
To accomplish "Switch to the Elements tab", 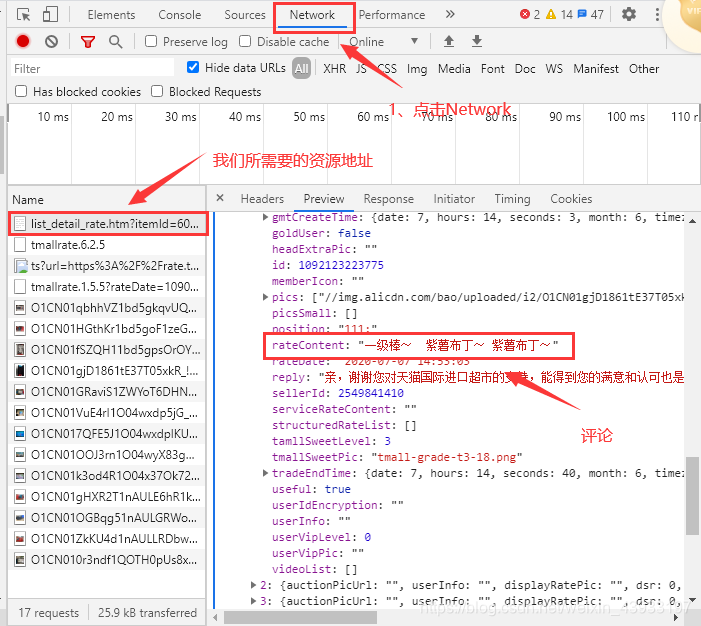I will pyautogui.click(x=111, y=15).
